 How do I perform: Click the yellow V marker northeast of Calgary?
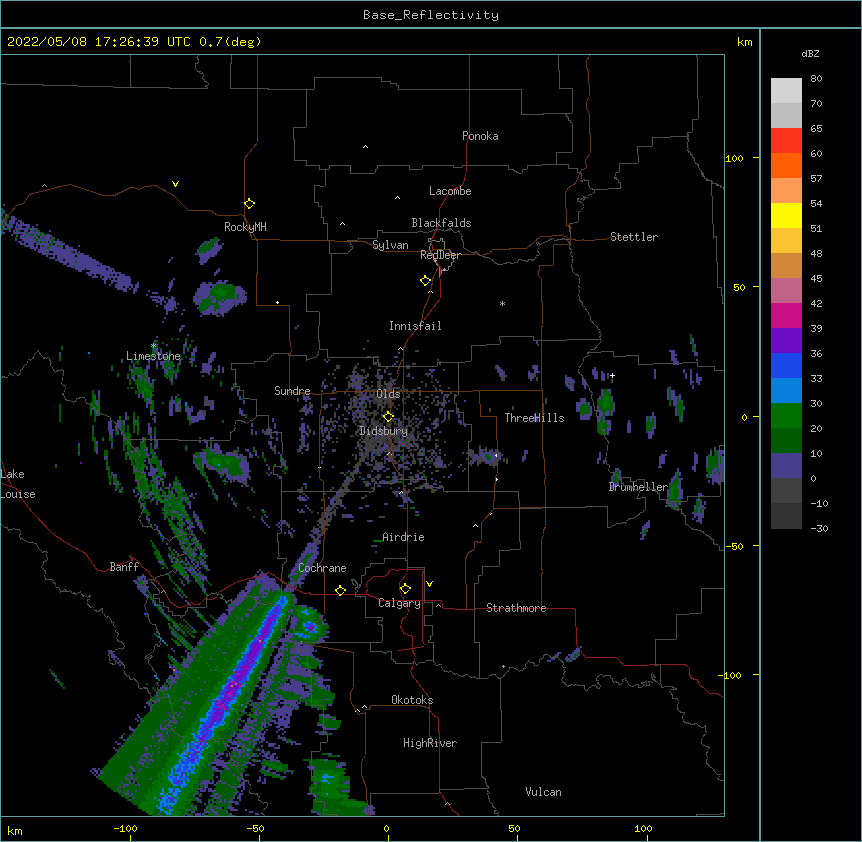(429, 584)
